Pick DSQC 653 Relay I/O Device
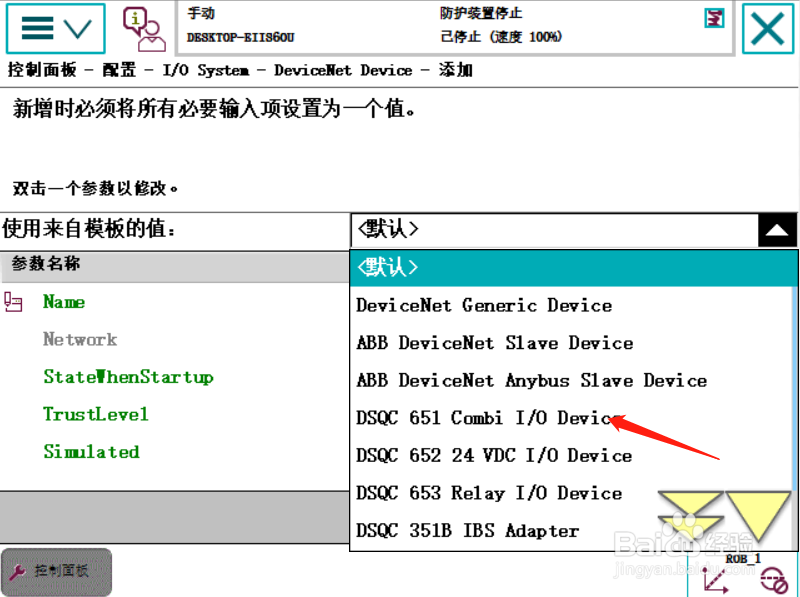The image size is (800, 597). [489, 493]
